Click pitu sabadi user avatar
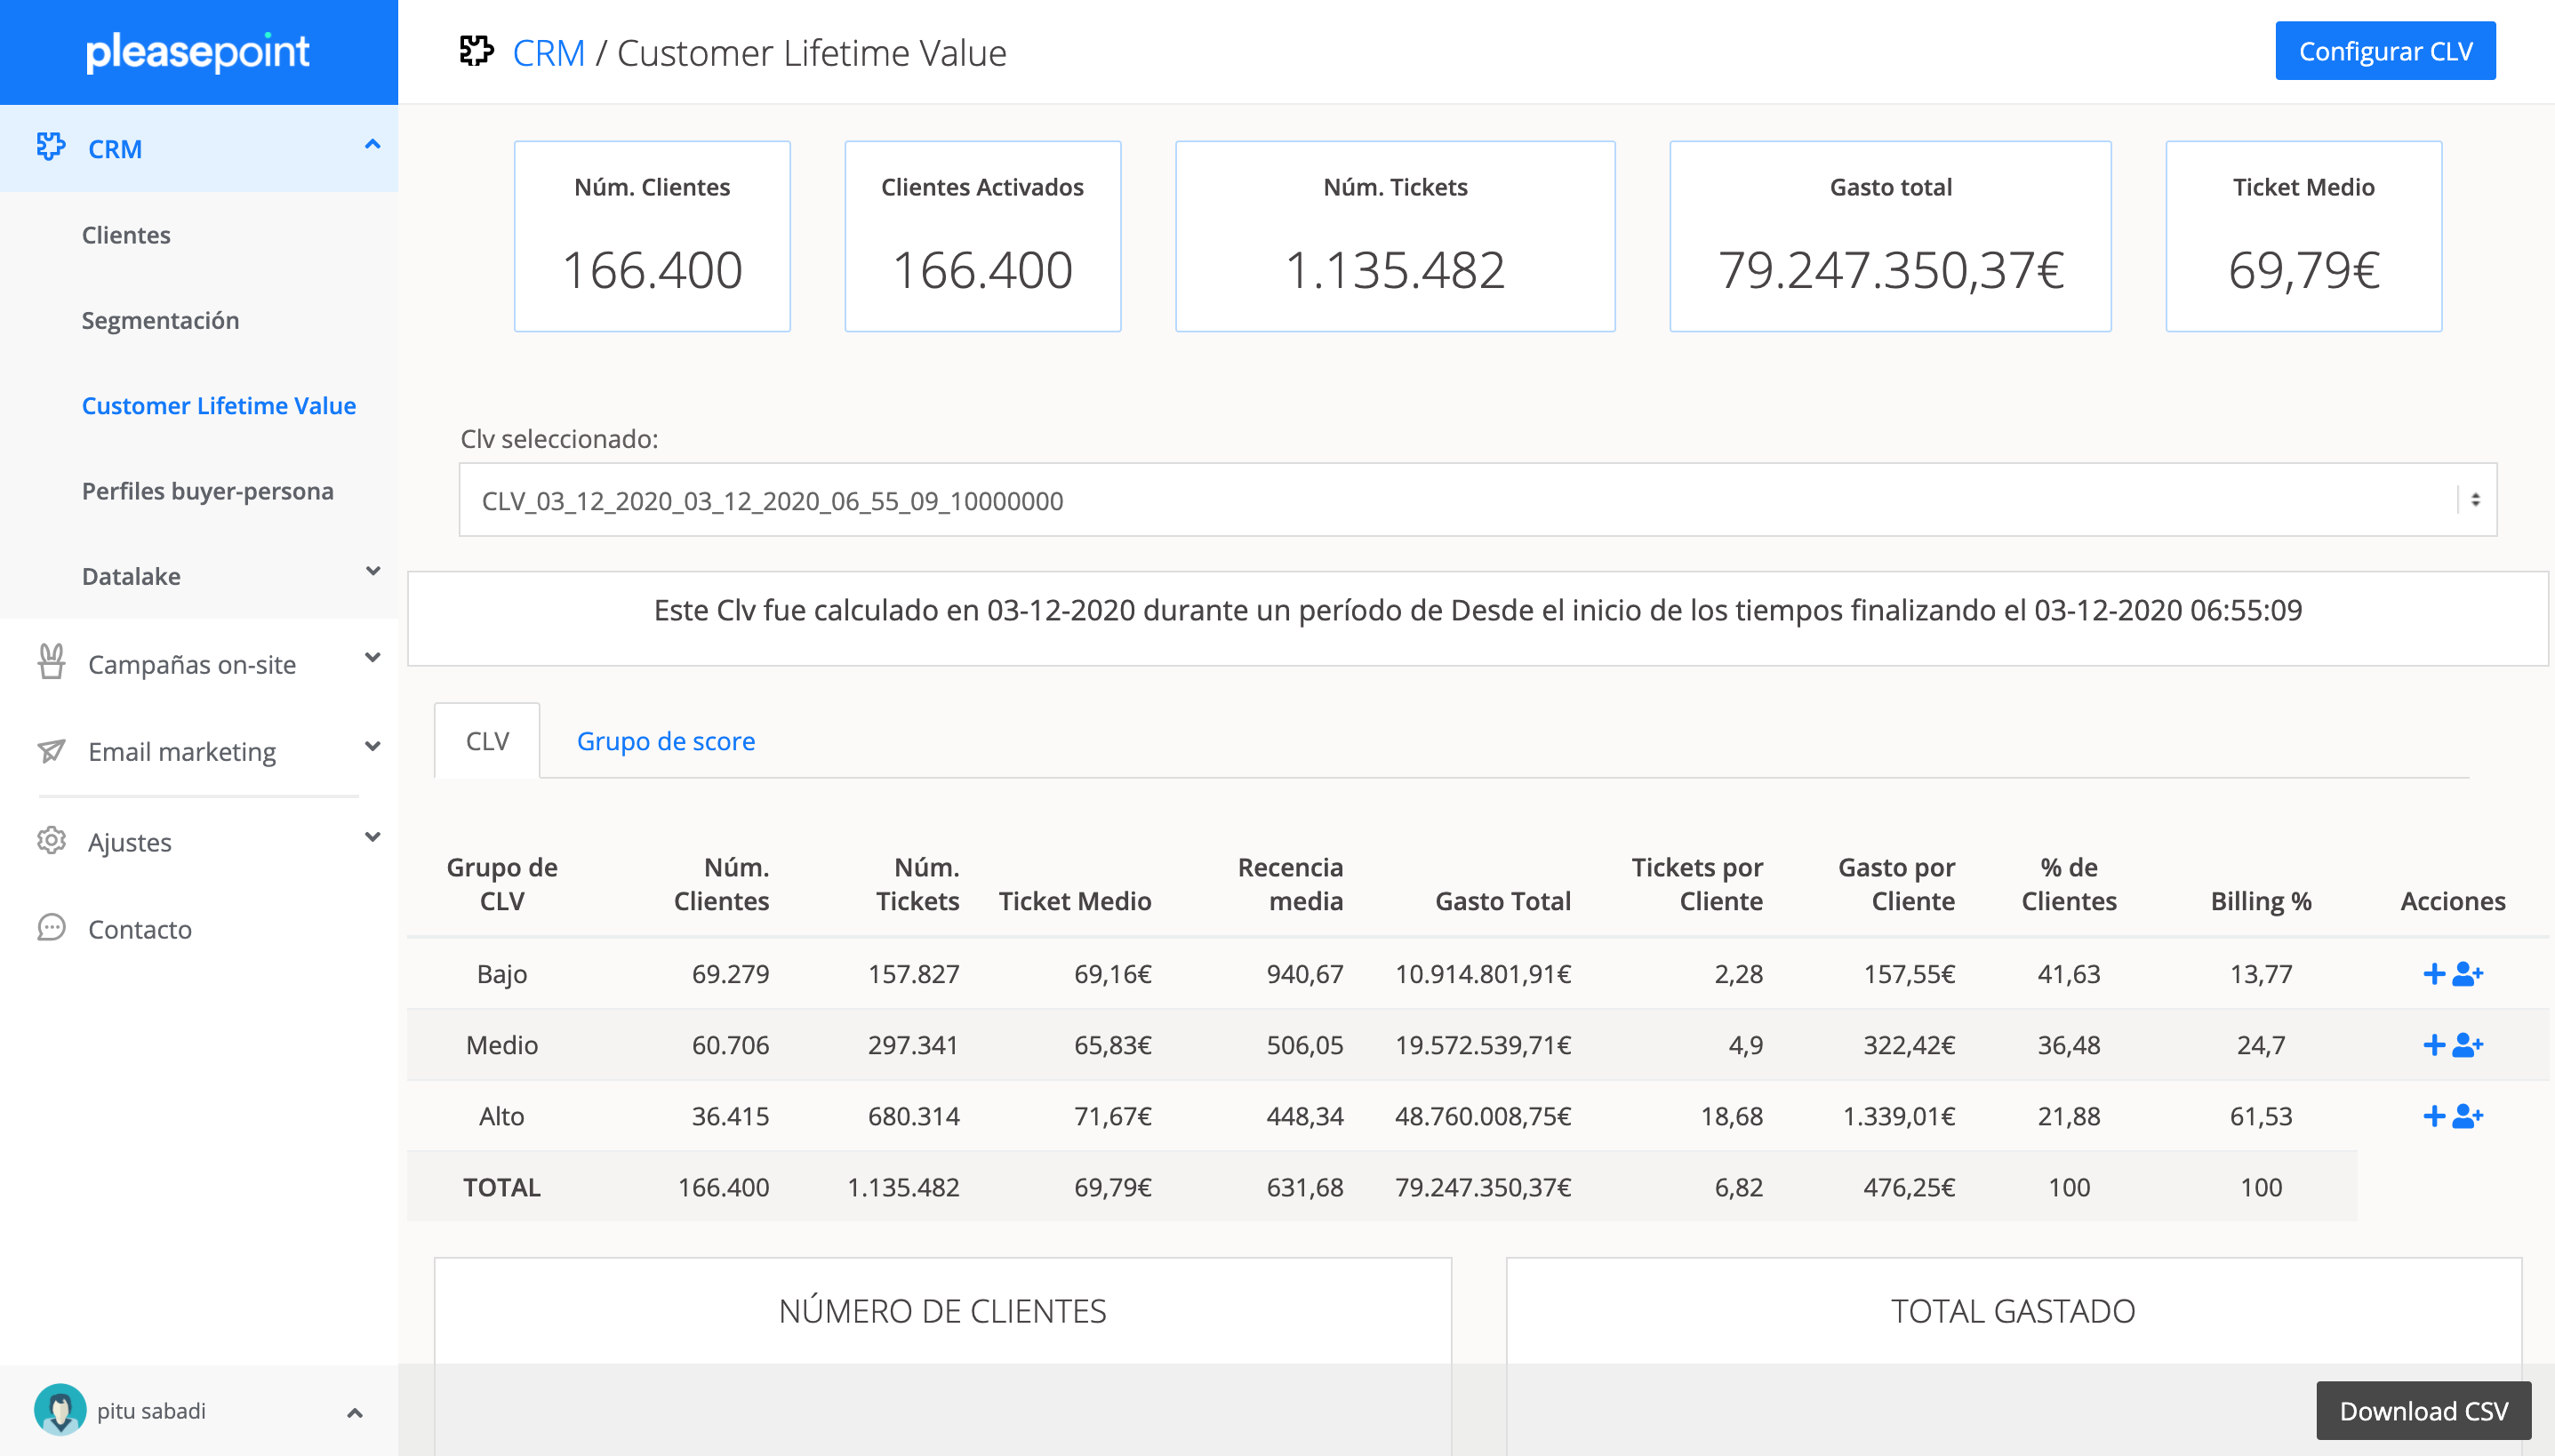This screenshot has height=1456, width=2555. (60, 1409)
